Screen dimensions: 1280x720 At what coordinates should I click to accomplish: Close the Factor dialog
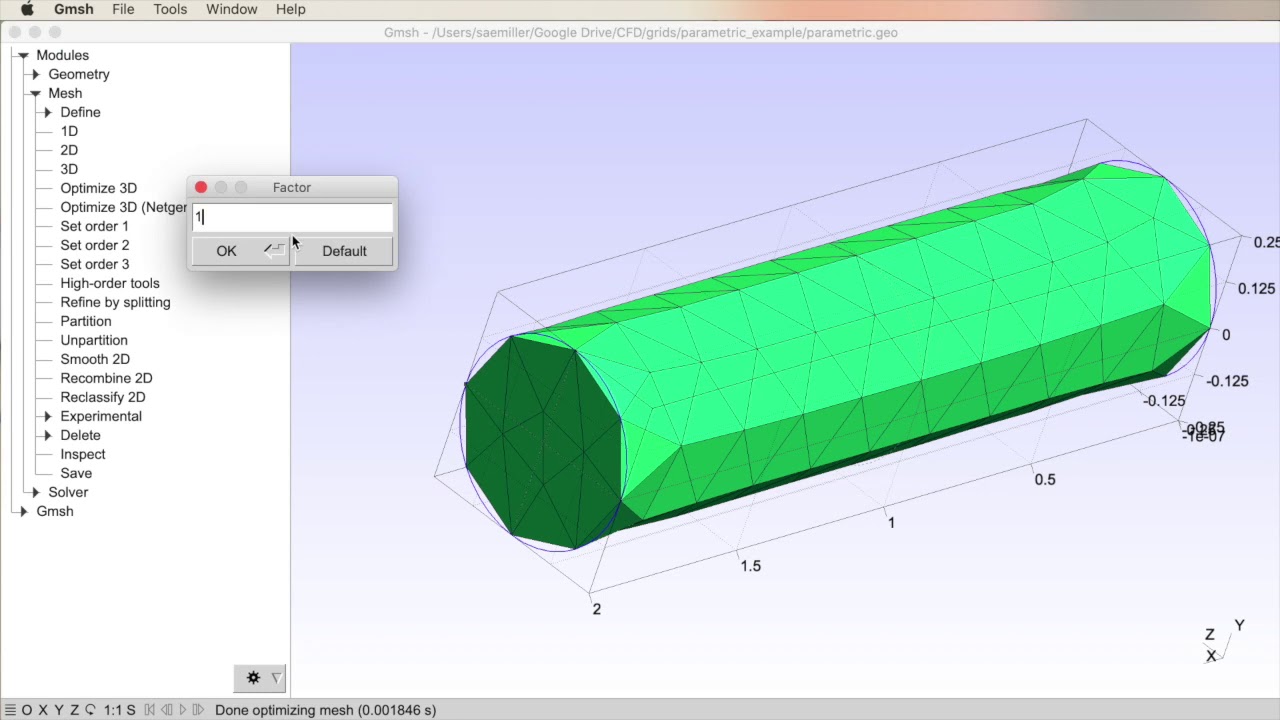[x=201, y=187]
